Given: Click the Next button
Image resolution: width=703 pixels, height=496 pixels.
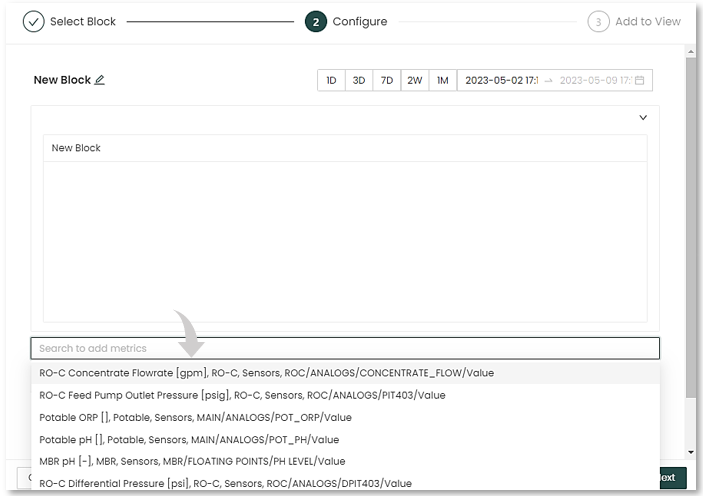Looking at the screenshot, I should click(673, 478).
